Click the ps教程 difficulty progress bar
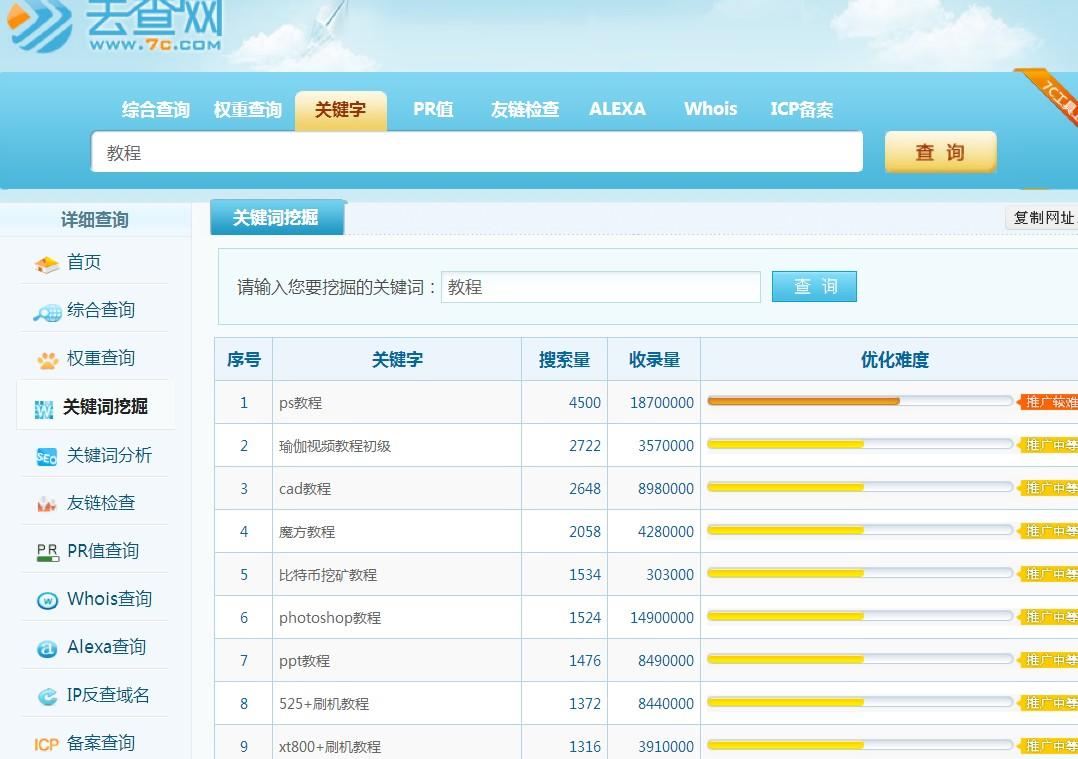Image resolution: width=1078 pixels, height=759 pixels. tap(860, 402)
